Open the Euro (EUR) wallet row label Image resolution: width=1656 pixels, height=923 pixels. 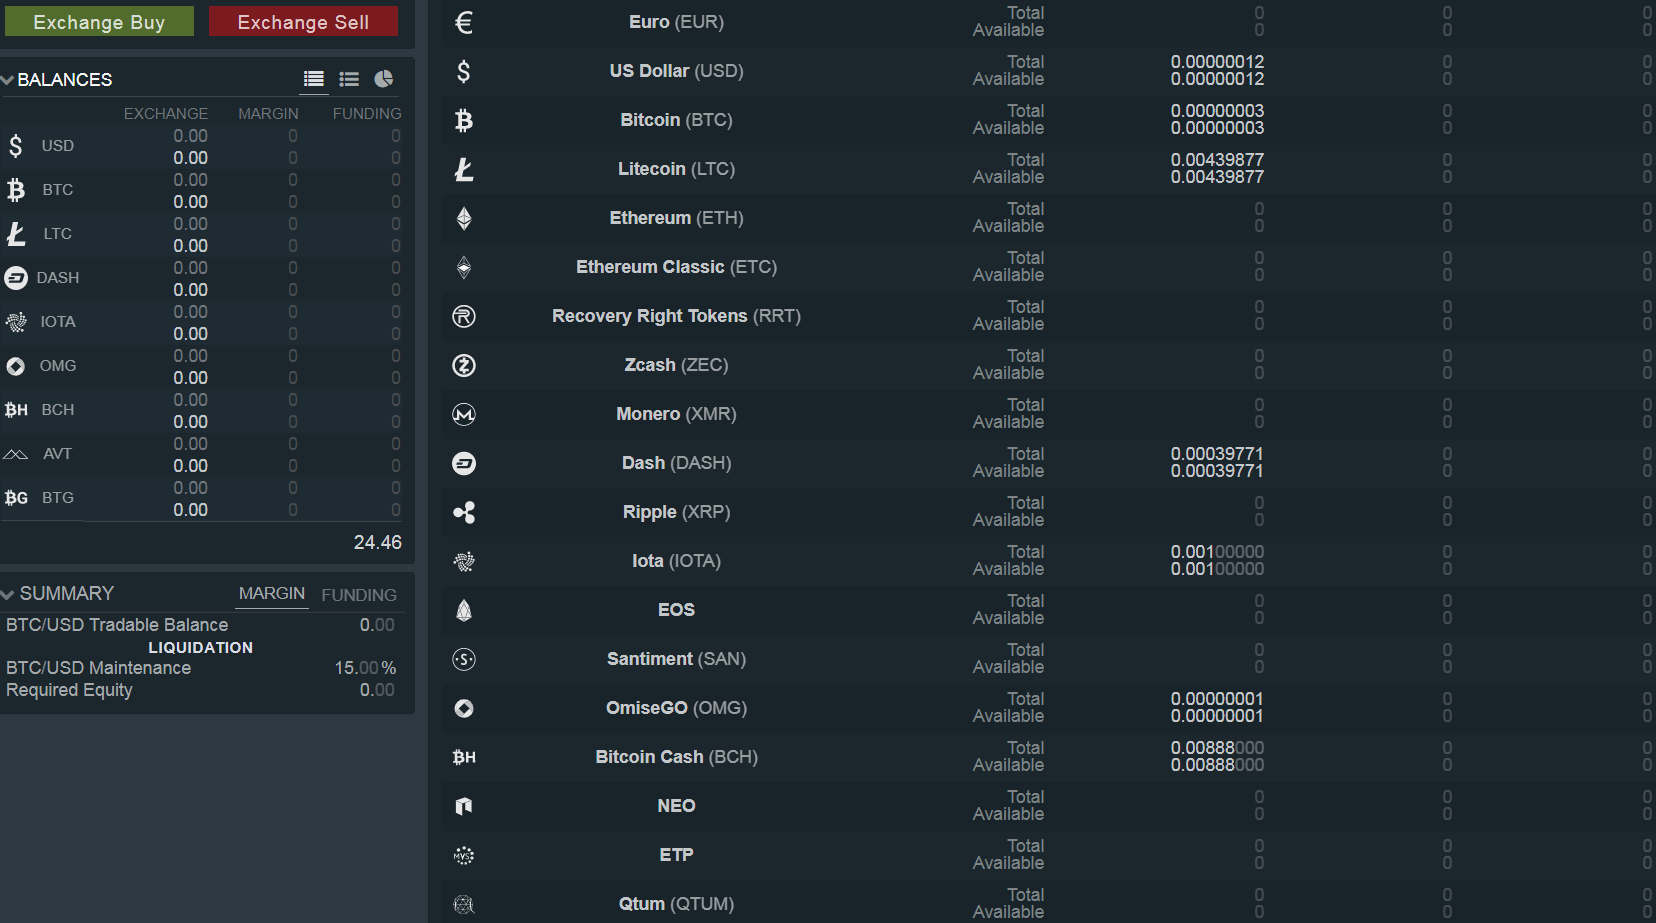coord(676,22)
